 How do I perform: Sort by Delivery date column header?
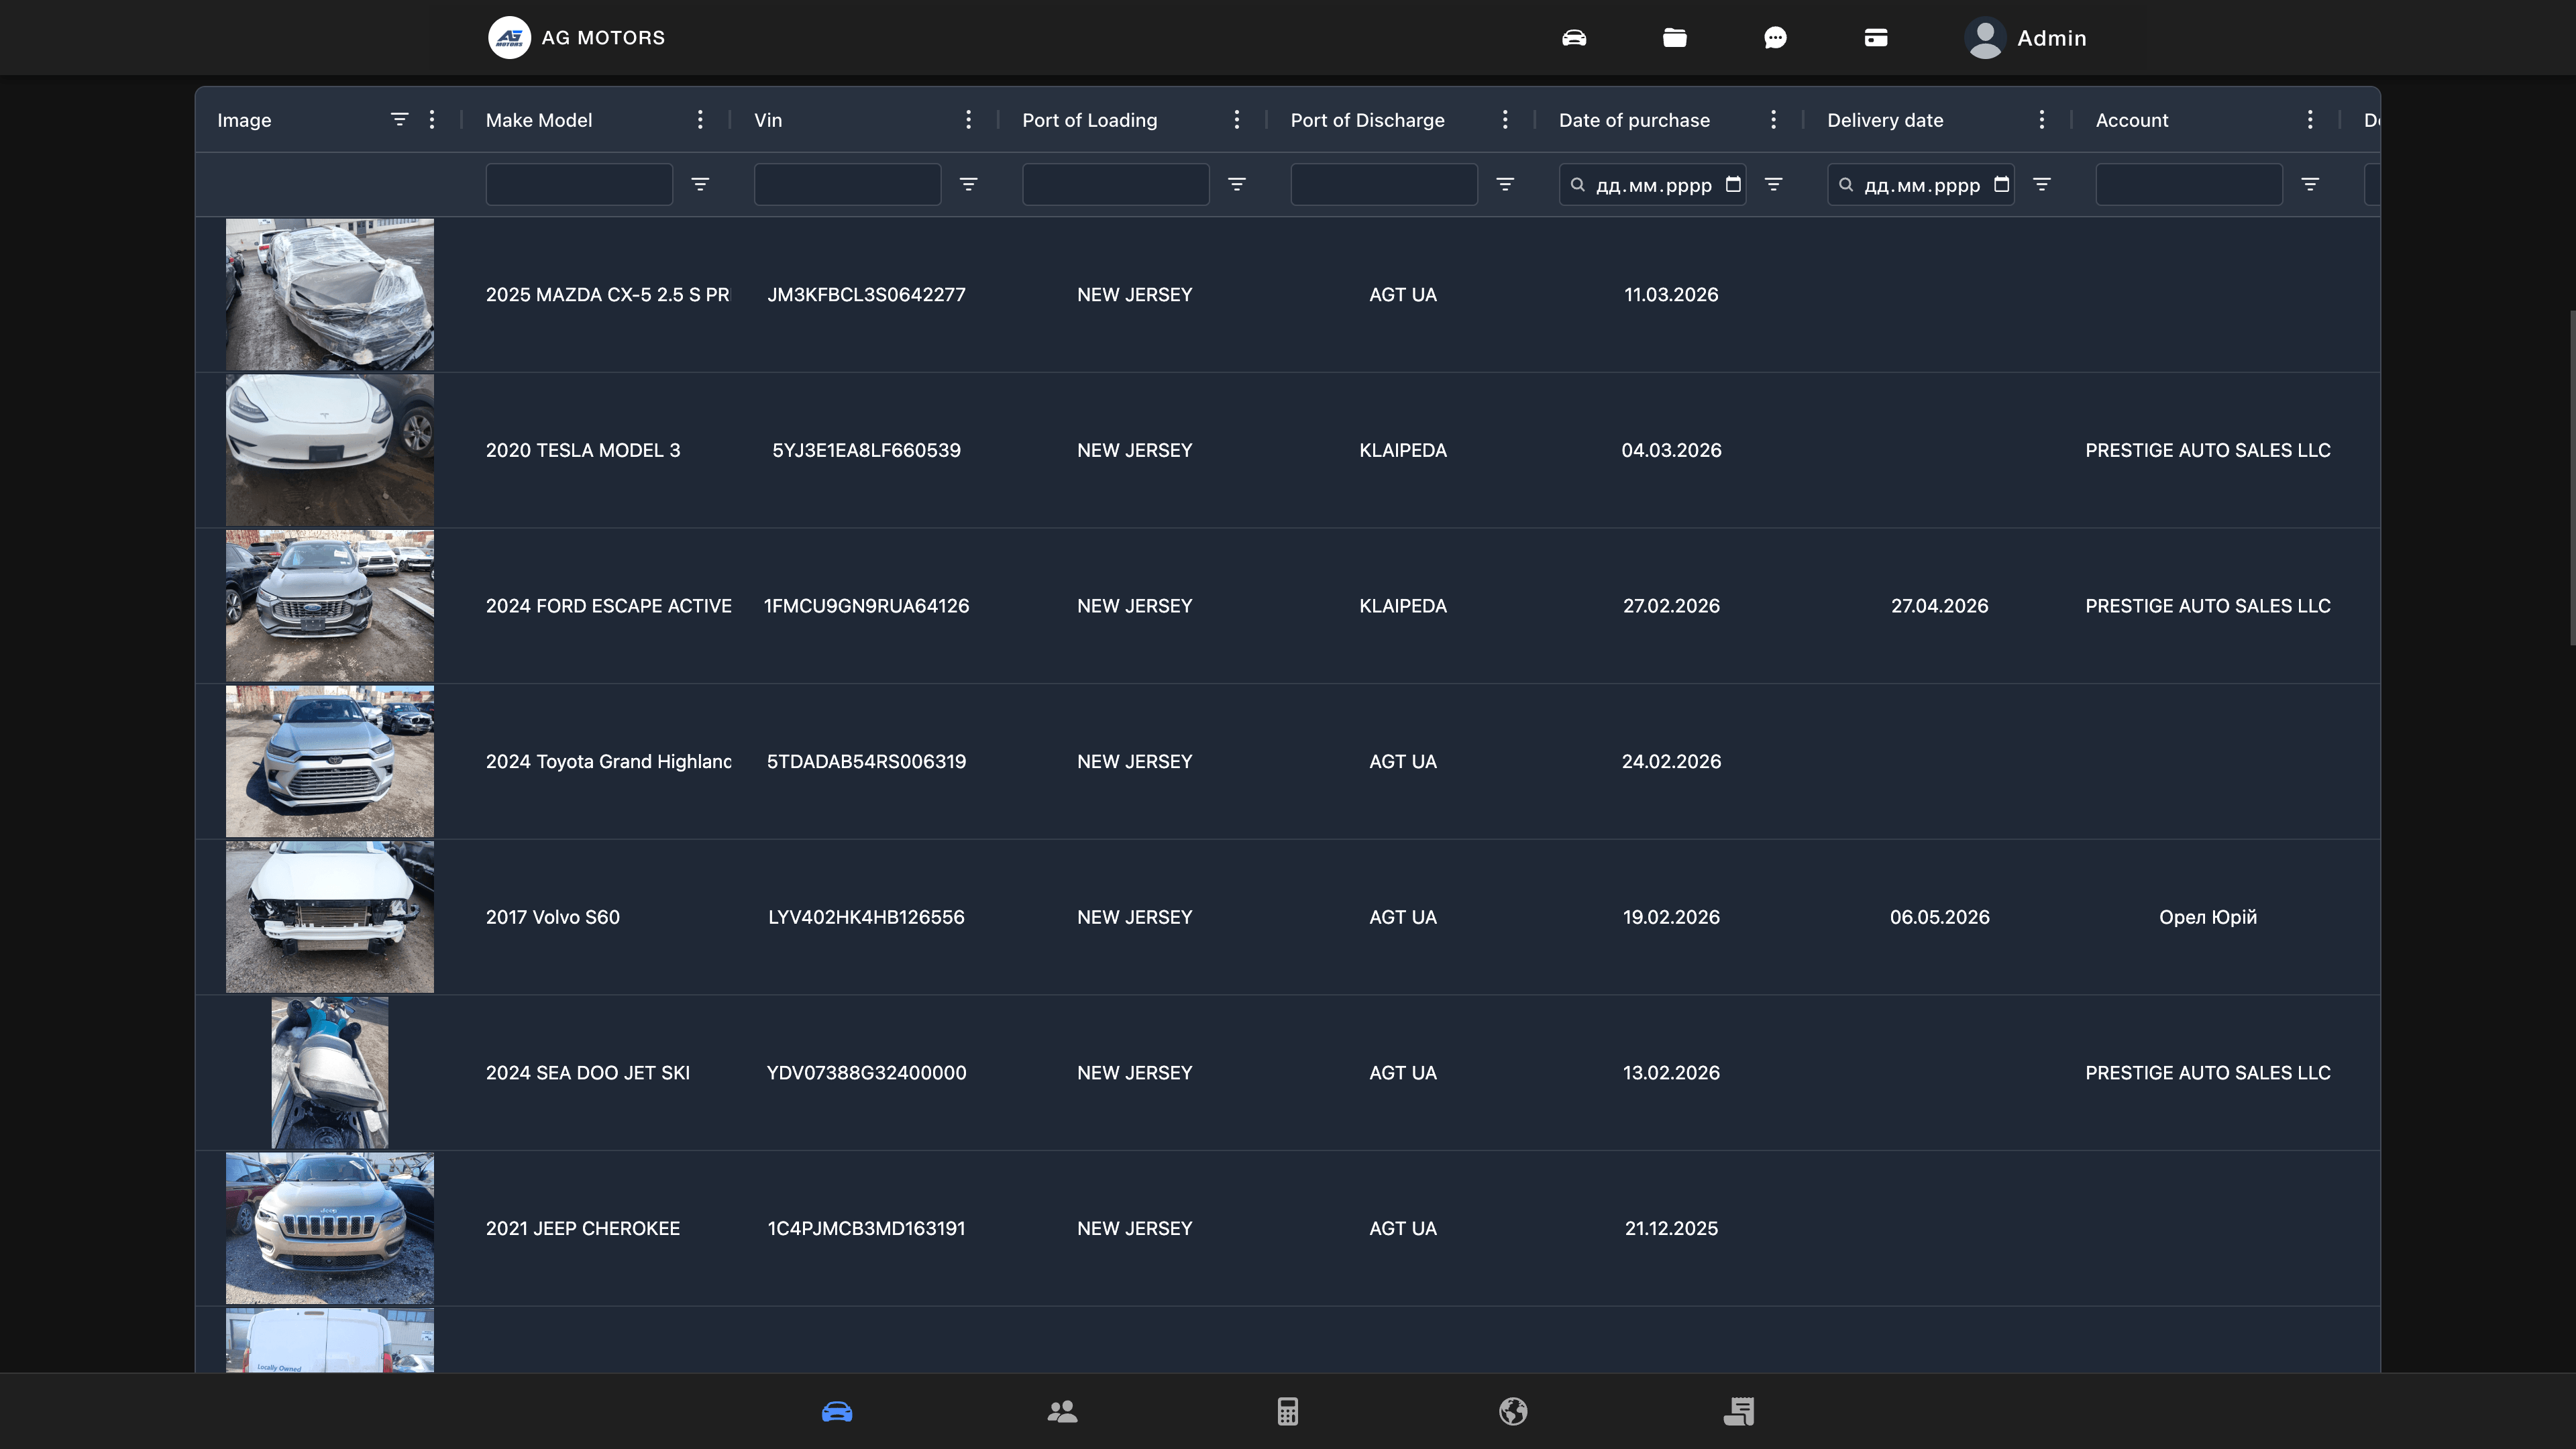point(1885,120)
